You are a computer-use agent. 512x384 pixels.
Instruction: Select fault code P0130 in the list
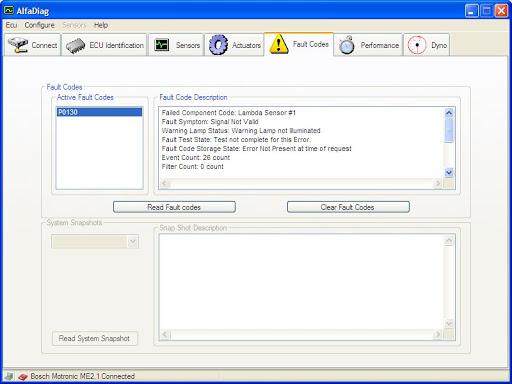pyautogui.click(x=99, y=112)
